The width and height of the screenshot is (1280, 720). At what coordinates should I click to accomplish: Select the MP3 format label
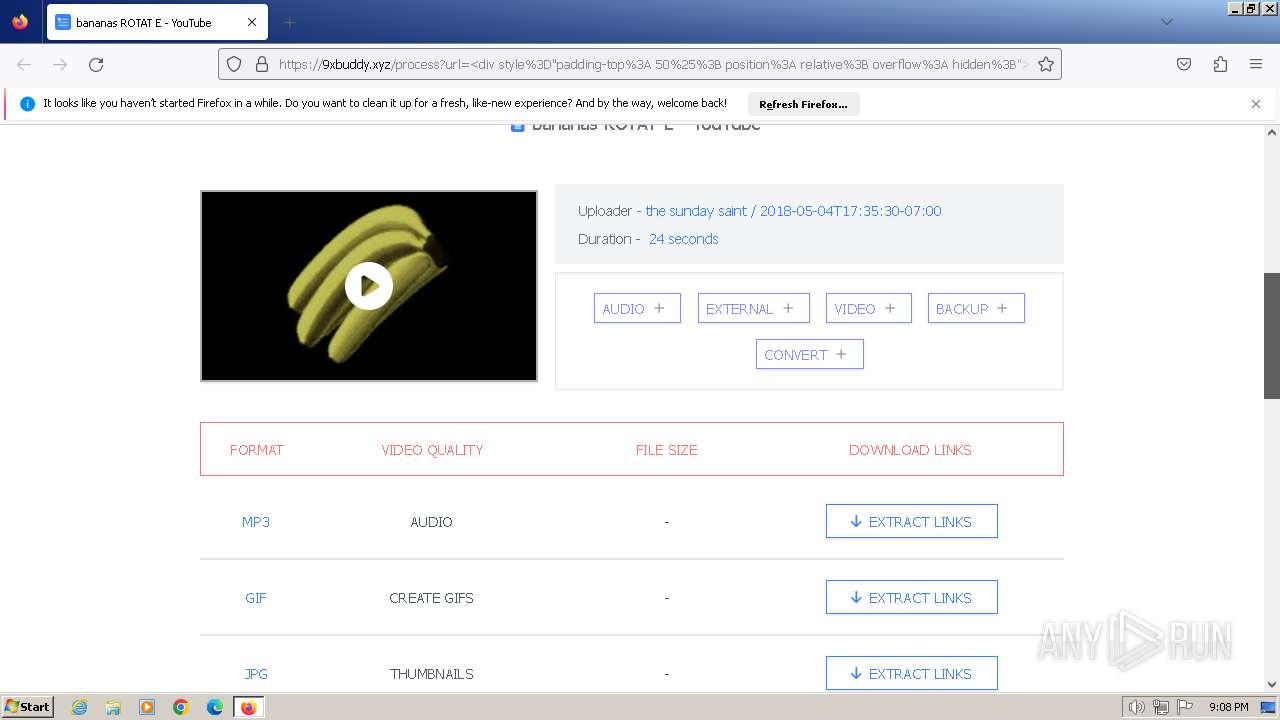point(256,522)
